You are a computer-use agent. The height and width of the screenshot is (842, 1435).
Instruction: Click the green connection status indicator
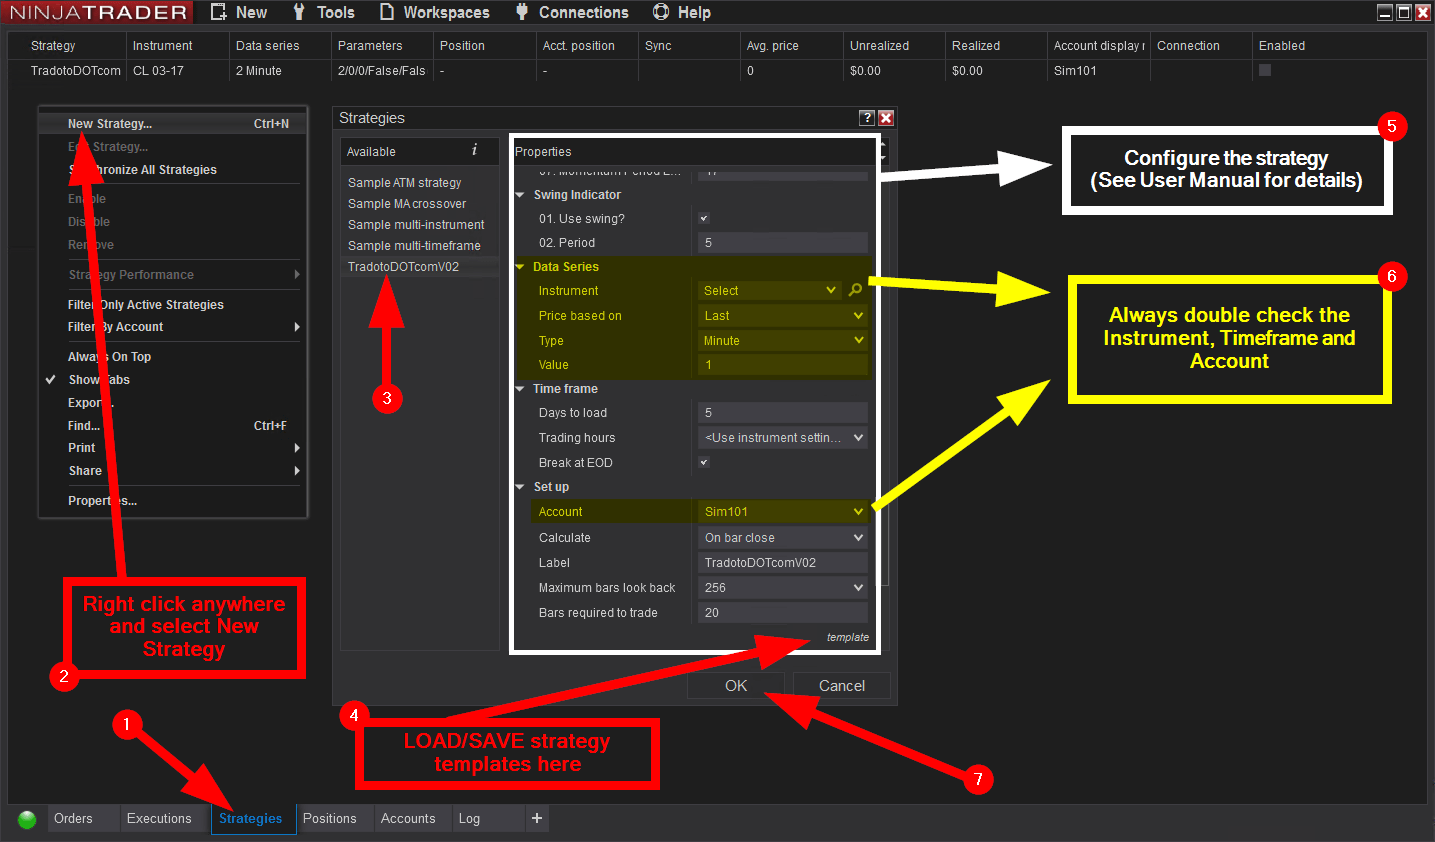(x=27, y=819)
